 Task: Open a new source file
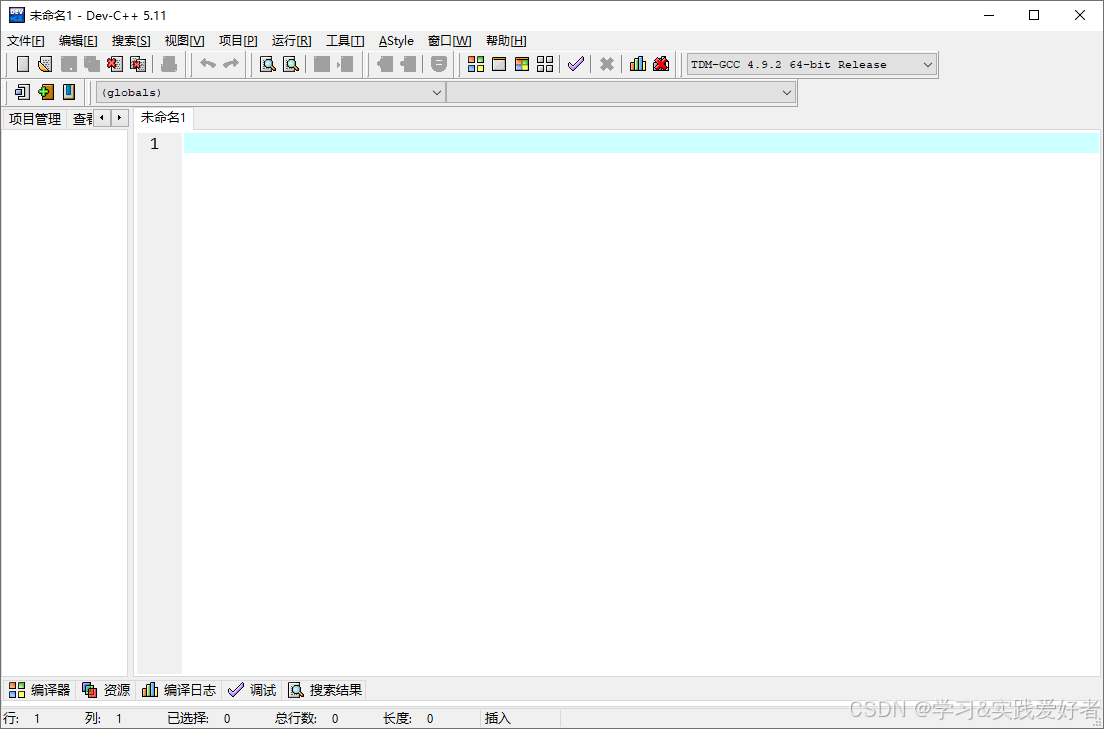pos(22,64)
